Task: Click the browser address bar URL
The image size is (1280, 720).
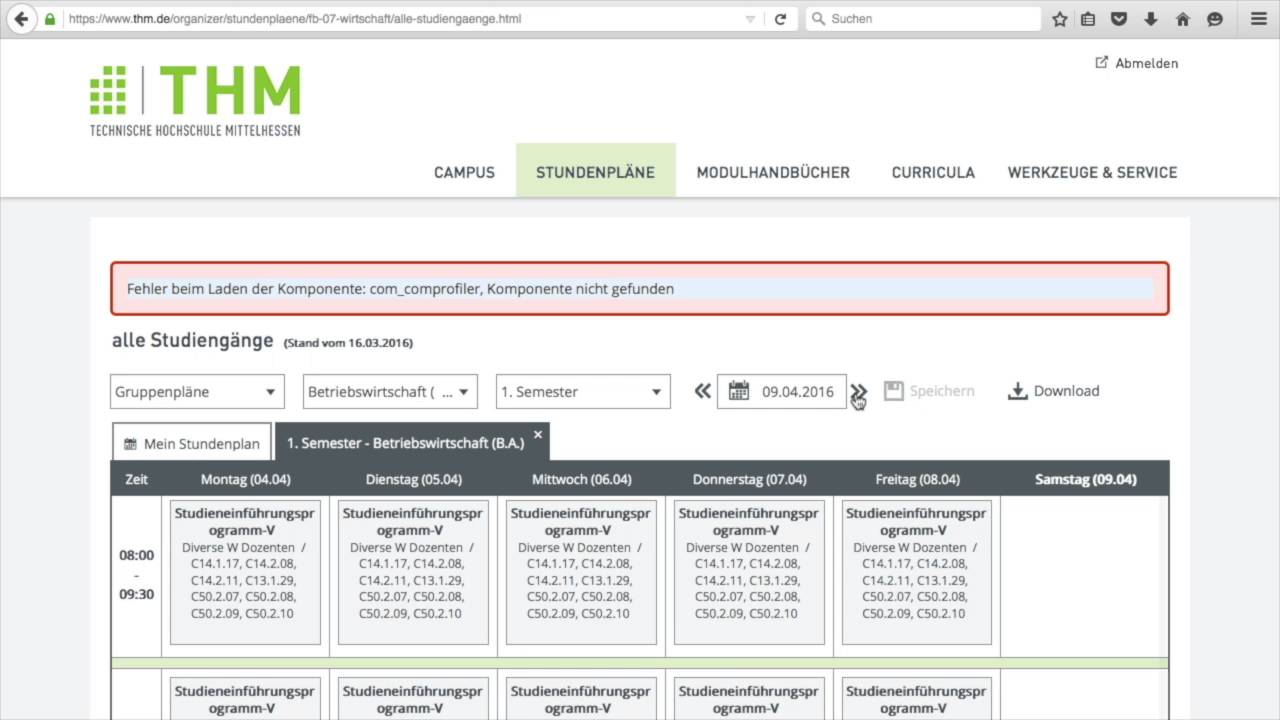Action: pyautogui.click(x=400, y=19)
